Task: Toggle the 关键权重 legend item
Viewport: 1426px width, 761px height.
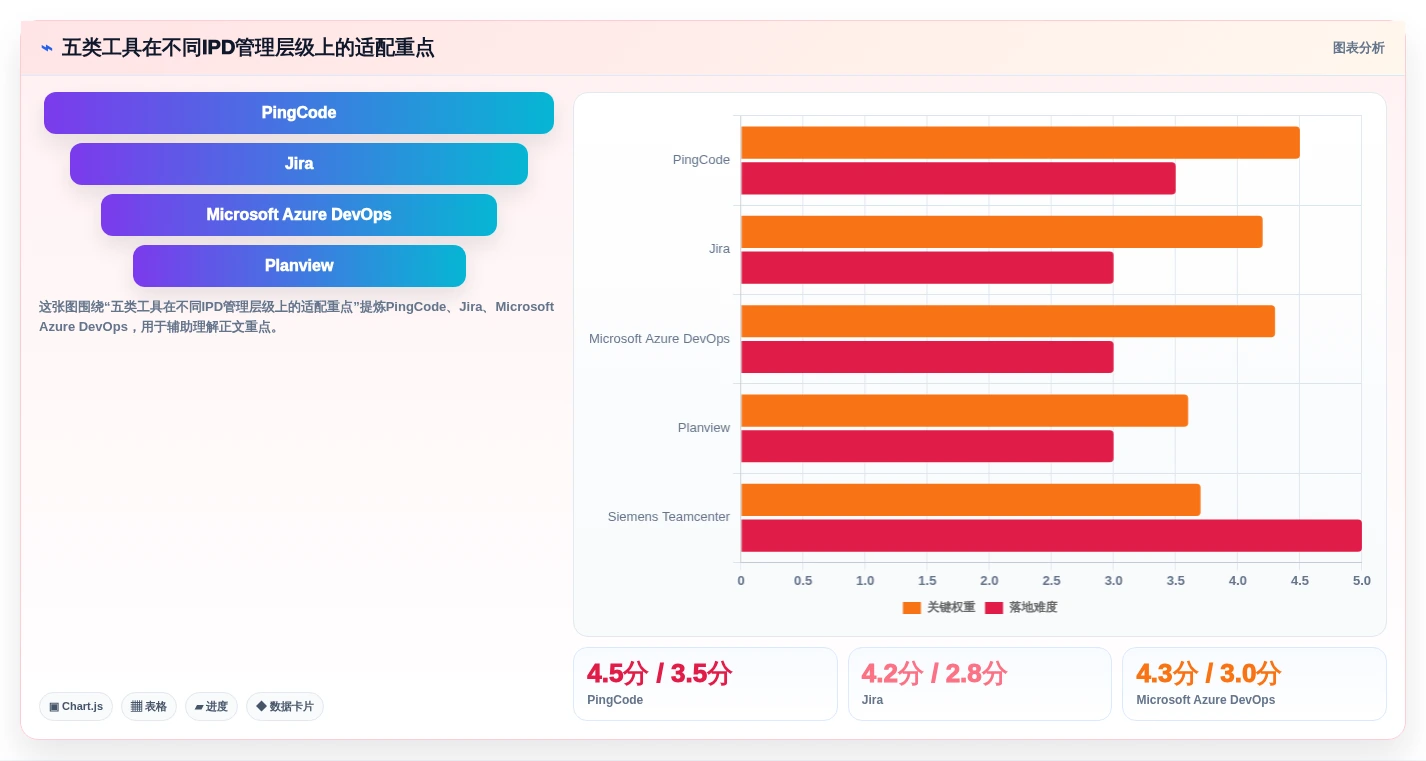Action: coord(939,607)
